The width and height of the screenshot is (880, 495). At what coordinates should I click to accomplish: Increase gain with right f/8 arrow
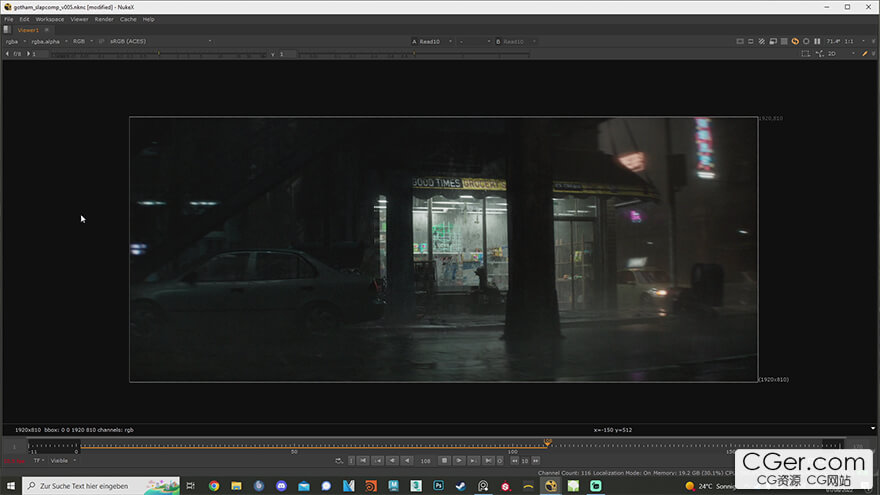coord(28,54)
